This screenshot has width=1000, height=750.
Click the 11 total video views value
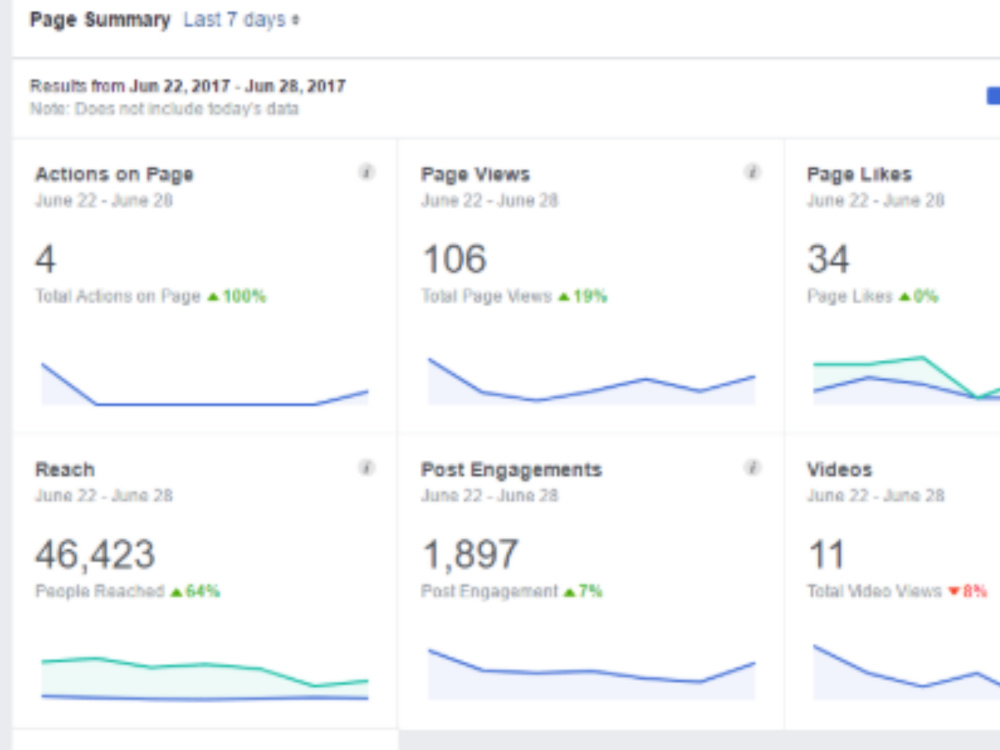pos(827,555)
